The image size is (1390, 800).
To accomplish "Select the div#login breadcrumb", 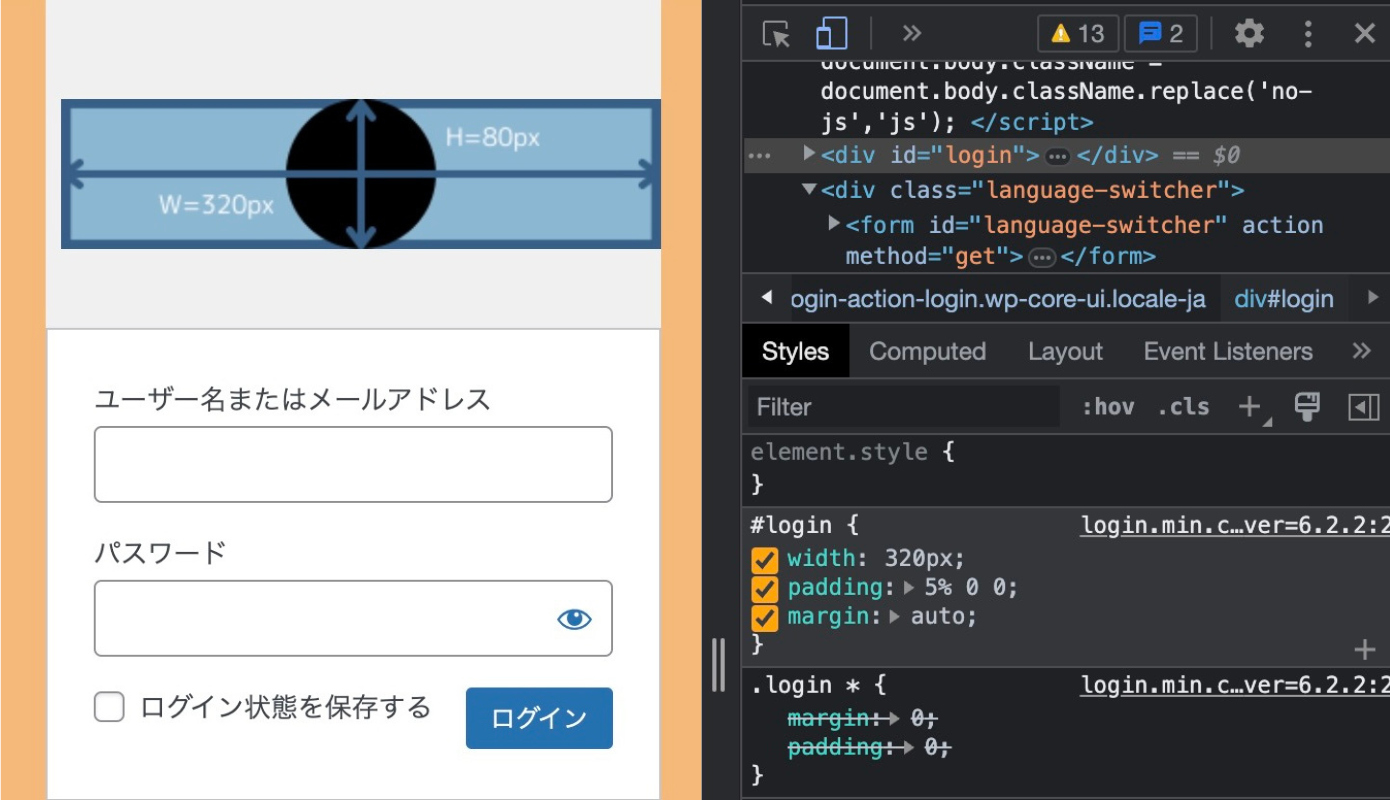I will click(x=1284, y=299).
